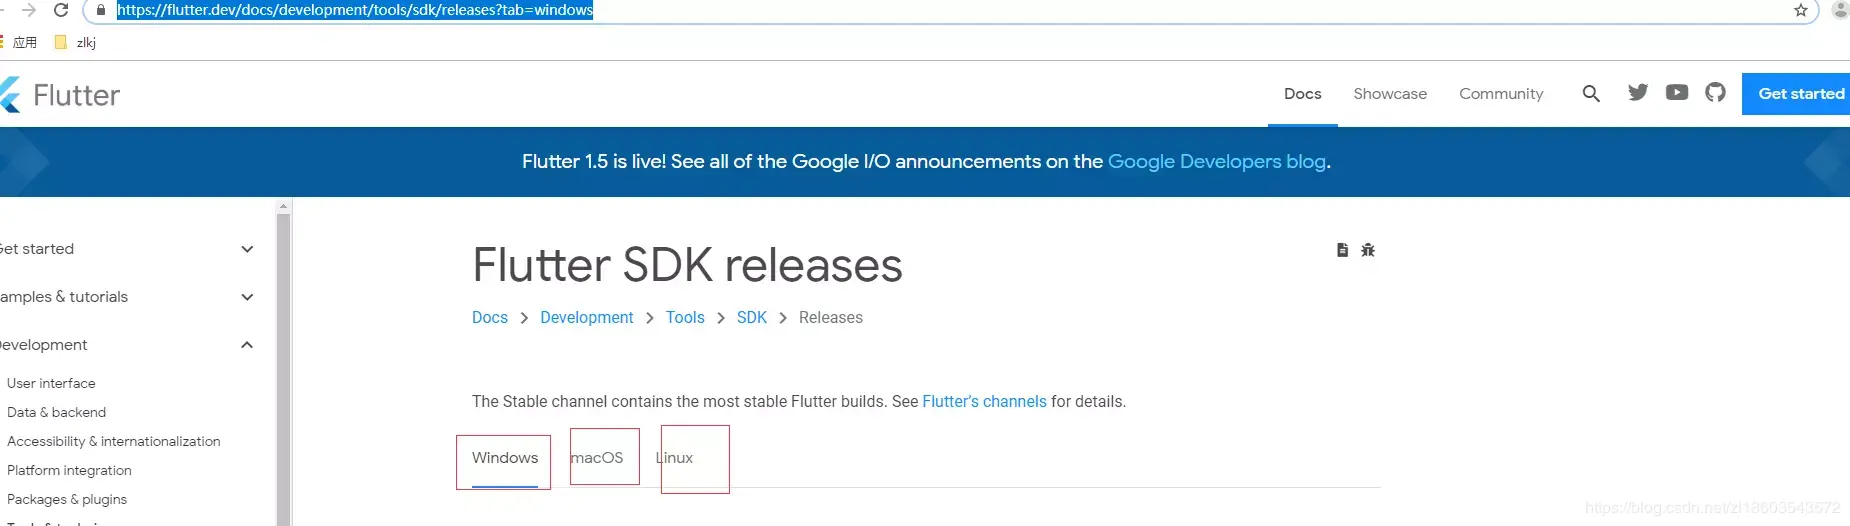Click the browser address bar URL
The image size is (1850, 526).
pyautogui.click(x=355, y=10)
